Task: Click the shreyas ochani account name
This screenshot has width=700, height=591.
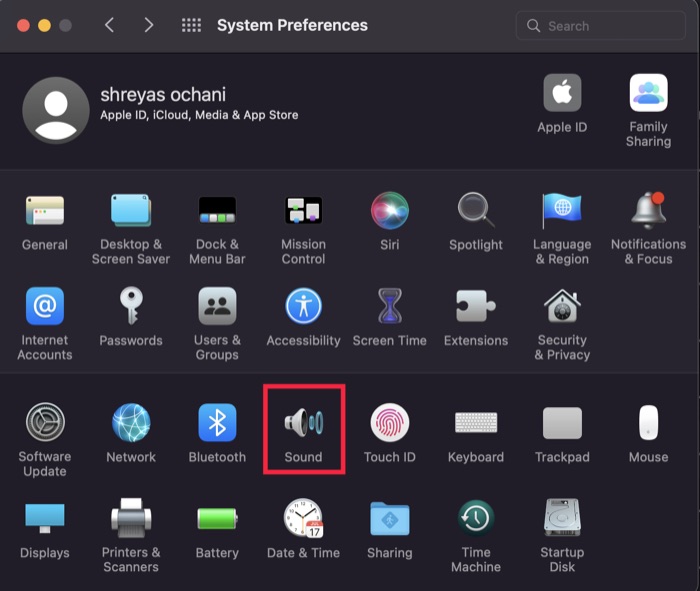Action: pyautogui.click(x=163, y=95)
